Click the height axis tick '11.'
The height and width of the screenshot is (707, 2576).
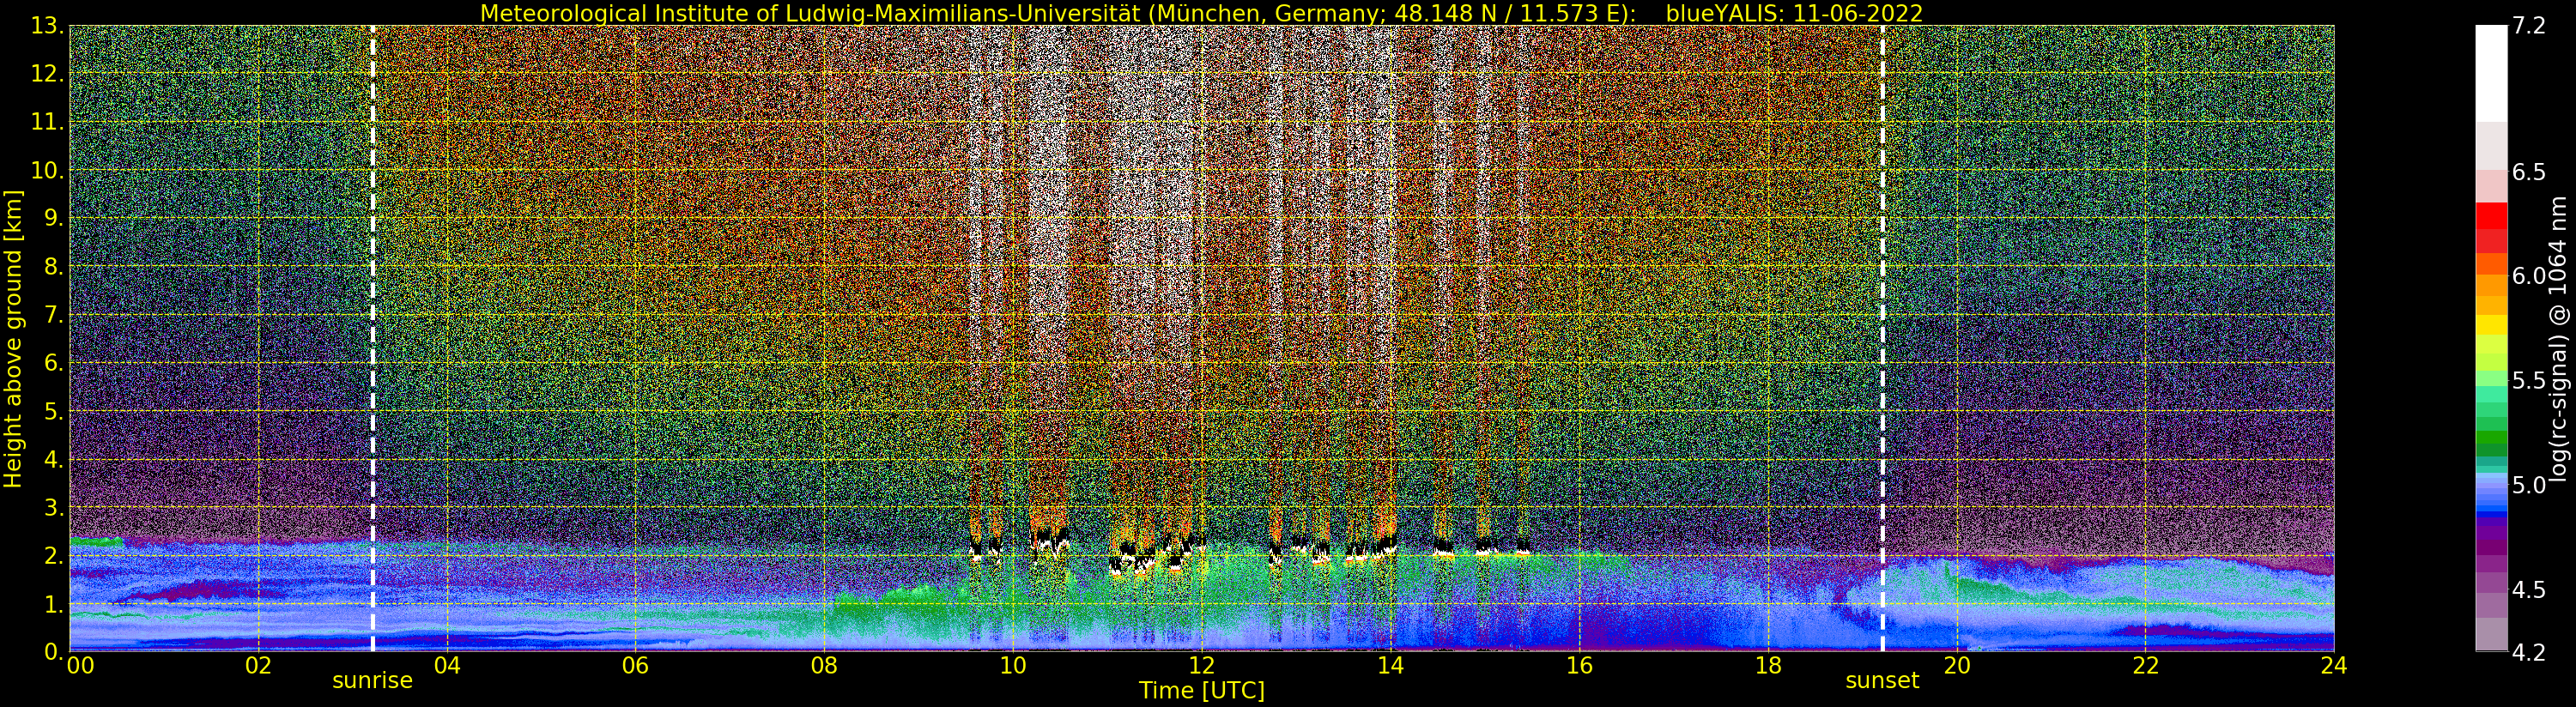pyautogui.click(x=47, y=122)
